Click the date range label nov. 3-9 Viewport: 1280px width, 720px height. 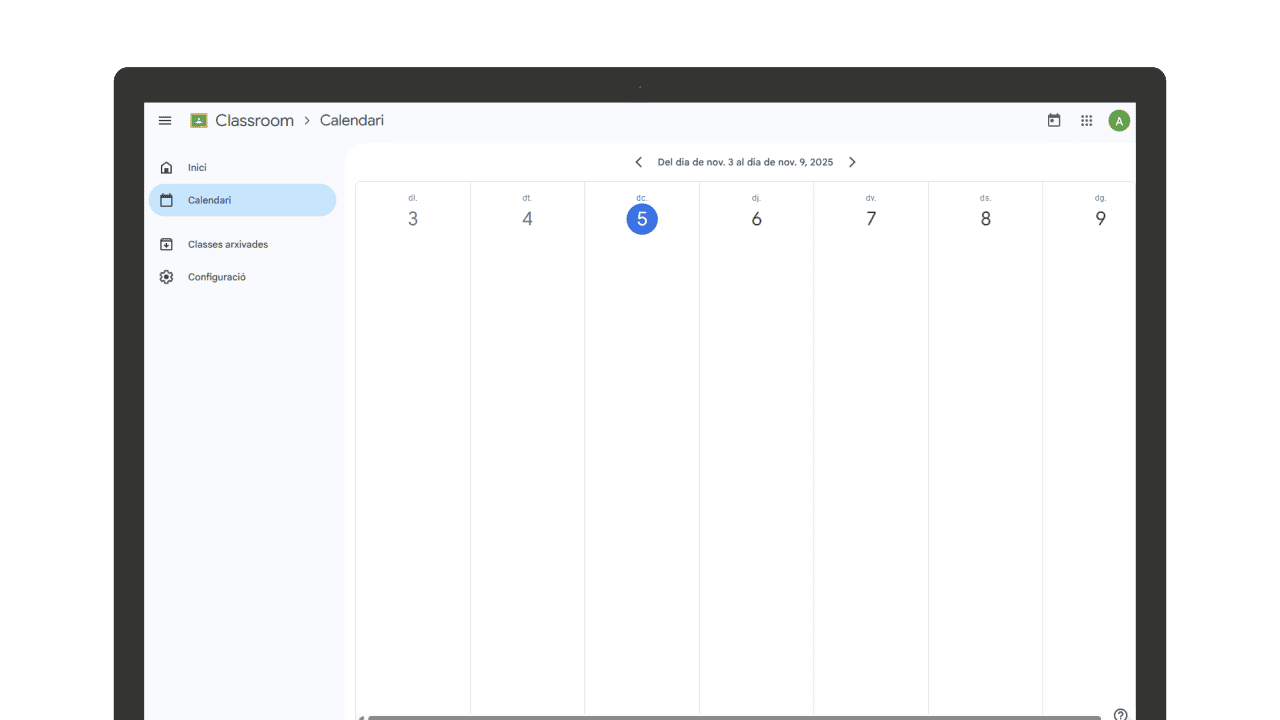point(745,161)
